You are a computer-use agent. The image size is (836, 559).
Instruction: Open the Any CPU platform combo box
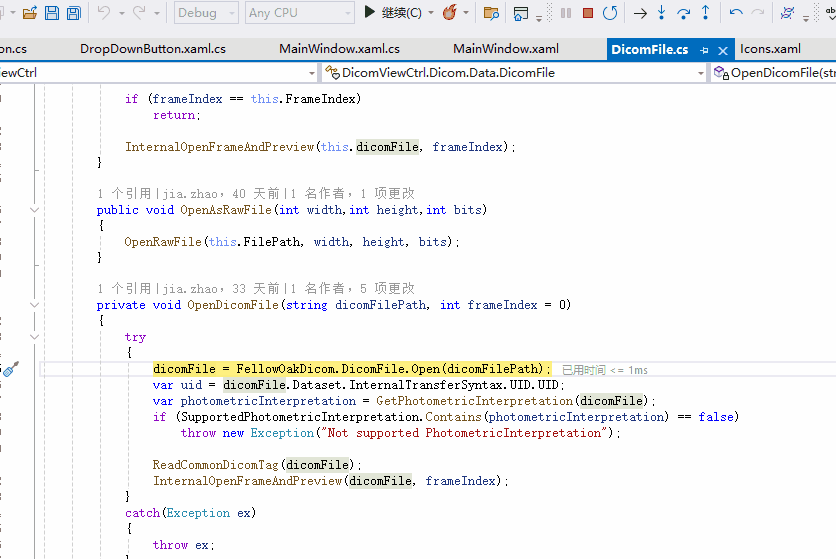[300, 13]
